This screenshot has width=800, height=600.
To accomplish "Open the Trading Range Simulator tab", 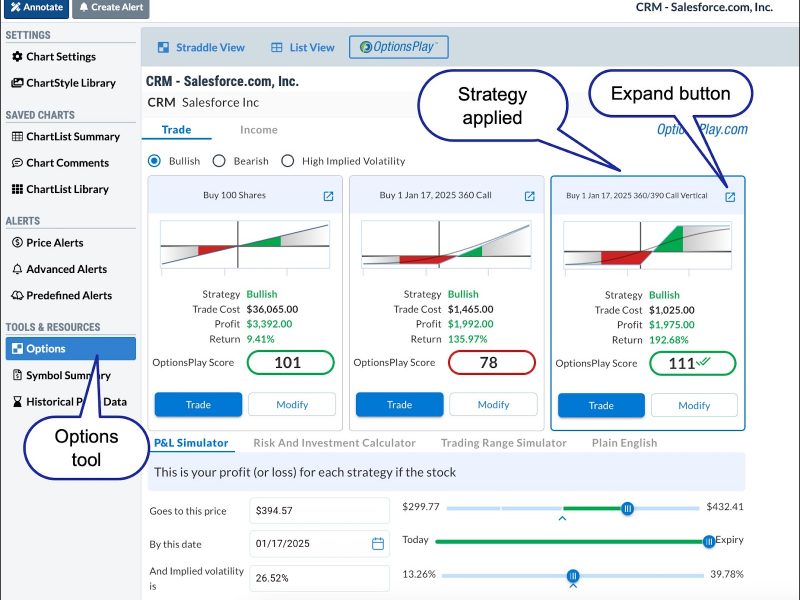I will [504, 443].
